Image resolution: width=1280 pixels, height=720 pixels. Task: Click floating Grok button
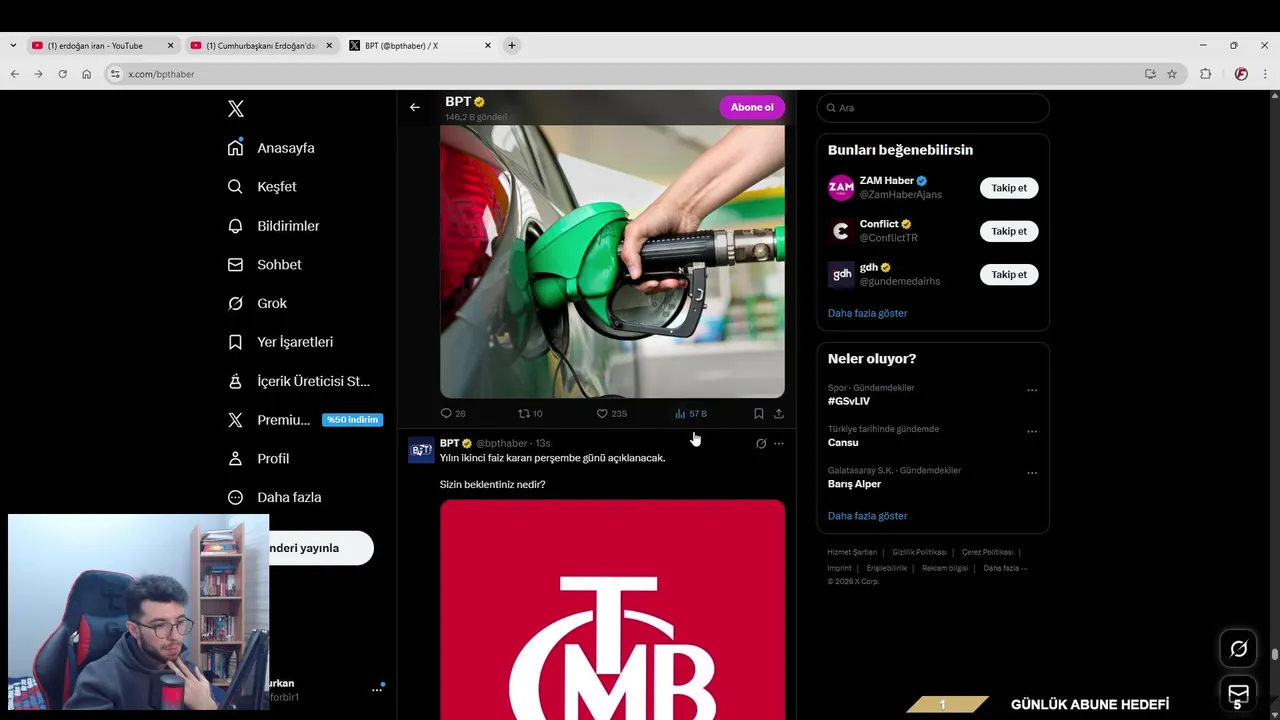1238,649
